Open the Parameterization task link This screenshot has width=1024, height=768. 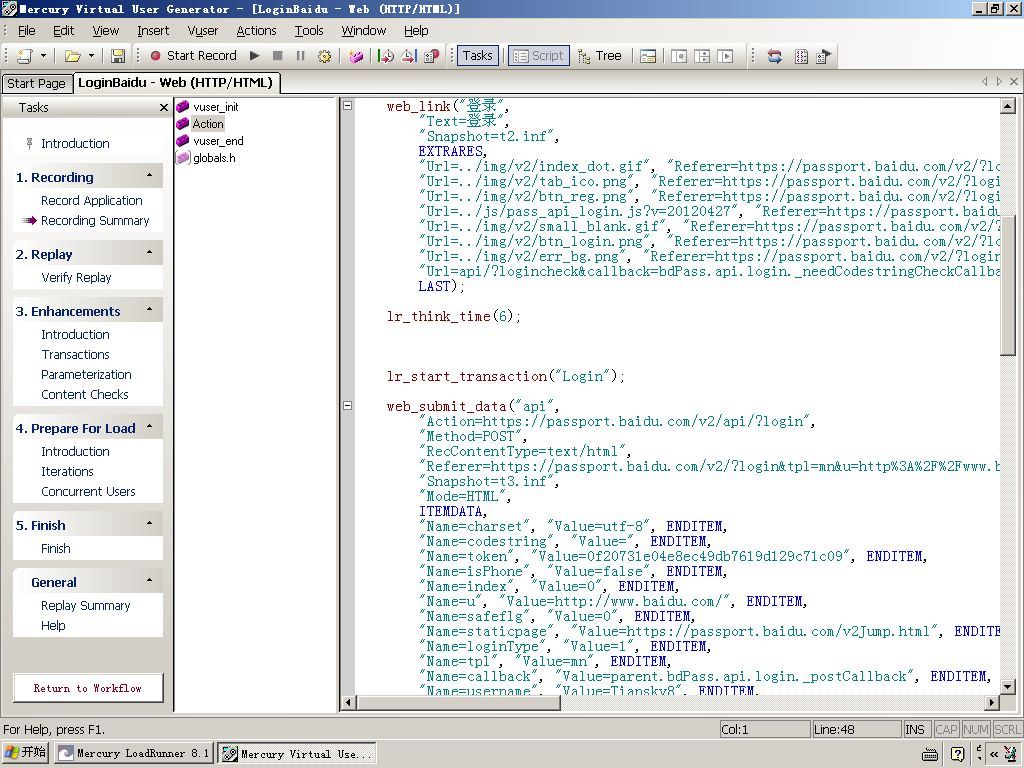[x=86, y=374]
